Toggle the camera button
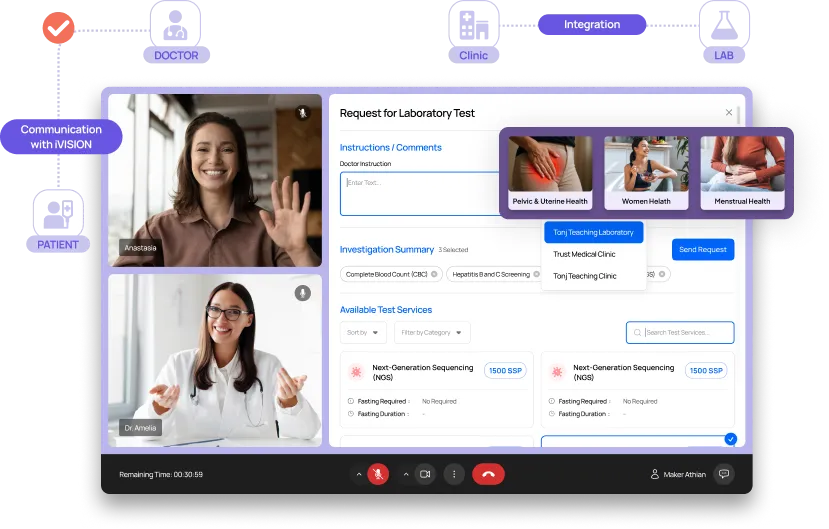This screenshot has height=529, width=829. pos(425,475)
